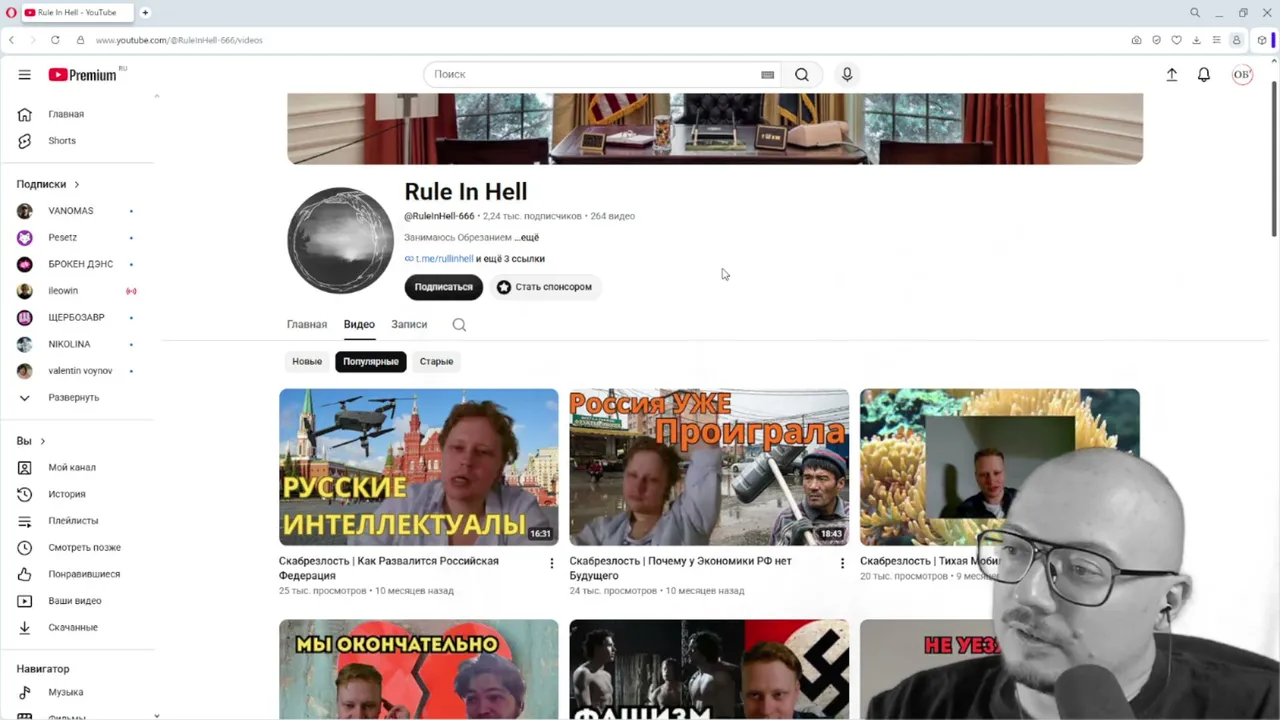Play the Русские Интеллектуалы thumbnail video
1280x720 pixels.
(x=419, y=467)
